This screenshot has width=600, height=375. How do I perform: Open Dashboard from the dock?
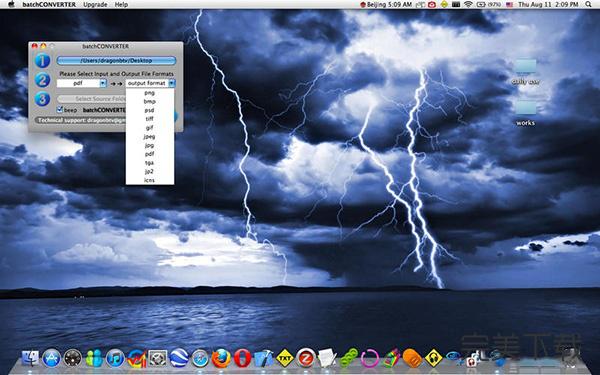pos(73,359)
